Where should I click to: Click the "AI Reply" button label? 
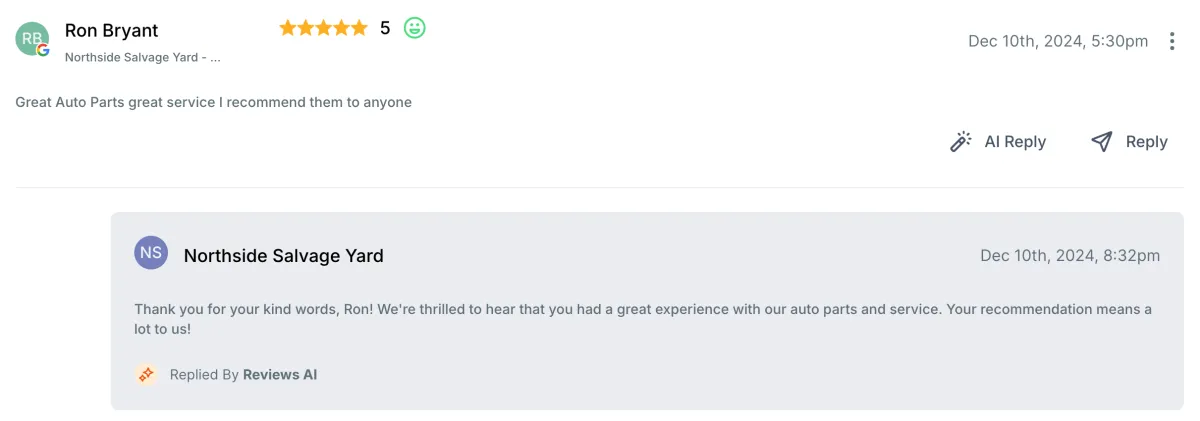click(x=1015, y=142)
